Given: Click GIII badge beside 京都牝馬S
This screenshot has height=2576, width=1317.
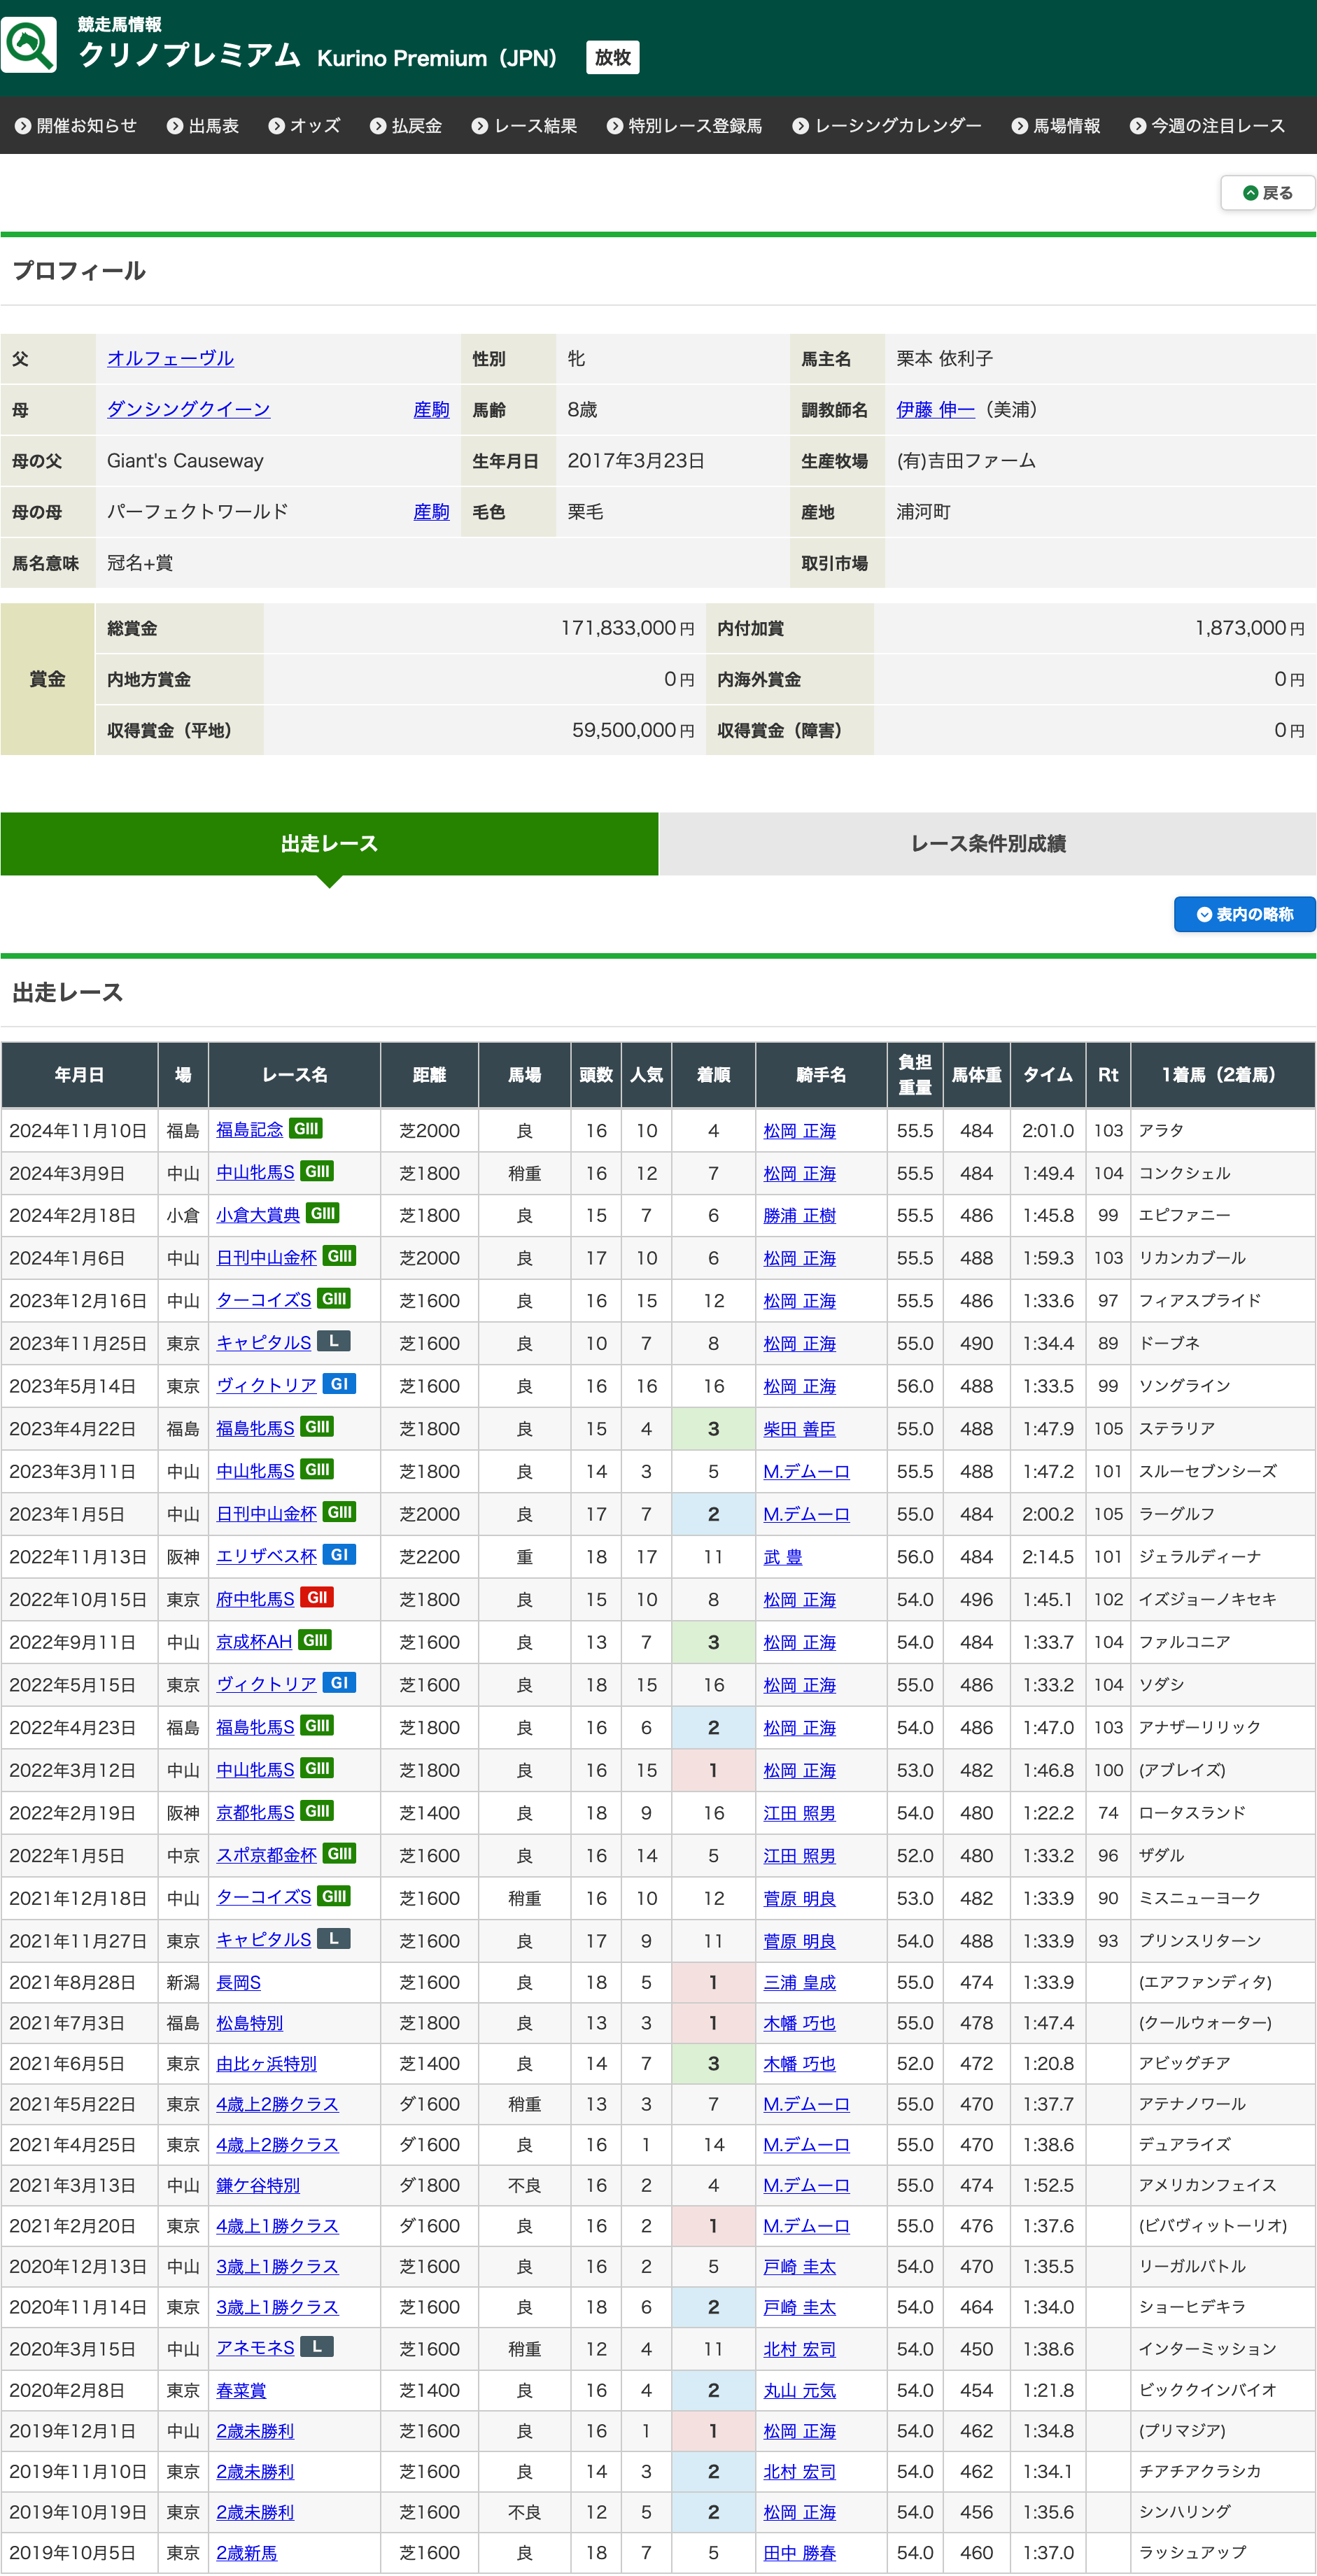Looking at the screenshot, I should 317,1811.
